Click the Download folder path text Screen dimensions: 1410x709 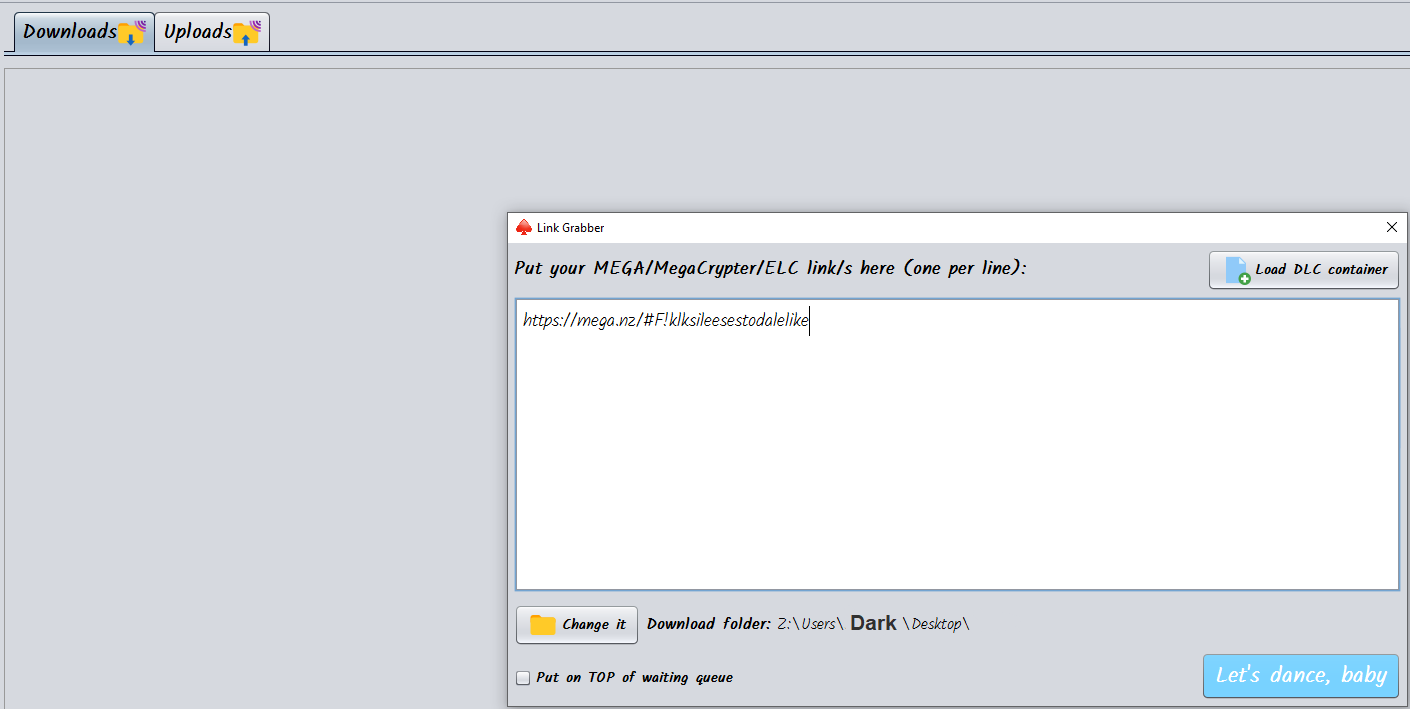click(x=873, y=624)
